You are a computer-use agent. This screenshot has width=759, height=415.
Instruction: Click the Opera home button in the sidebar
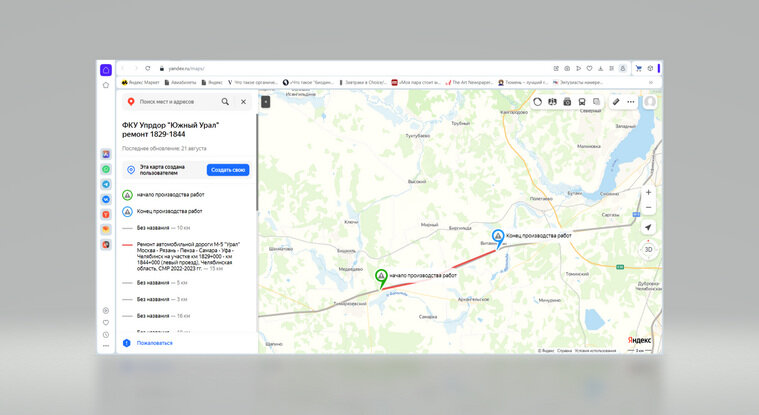[106, 70]
